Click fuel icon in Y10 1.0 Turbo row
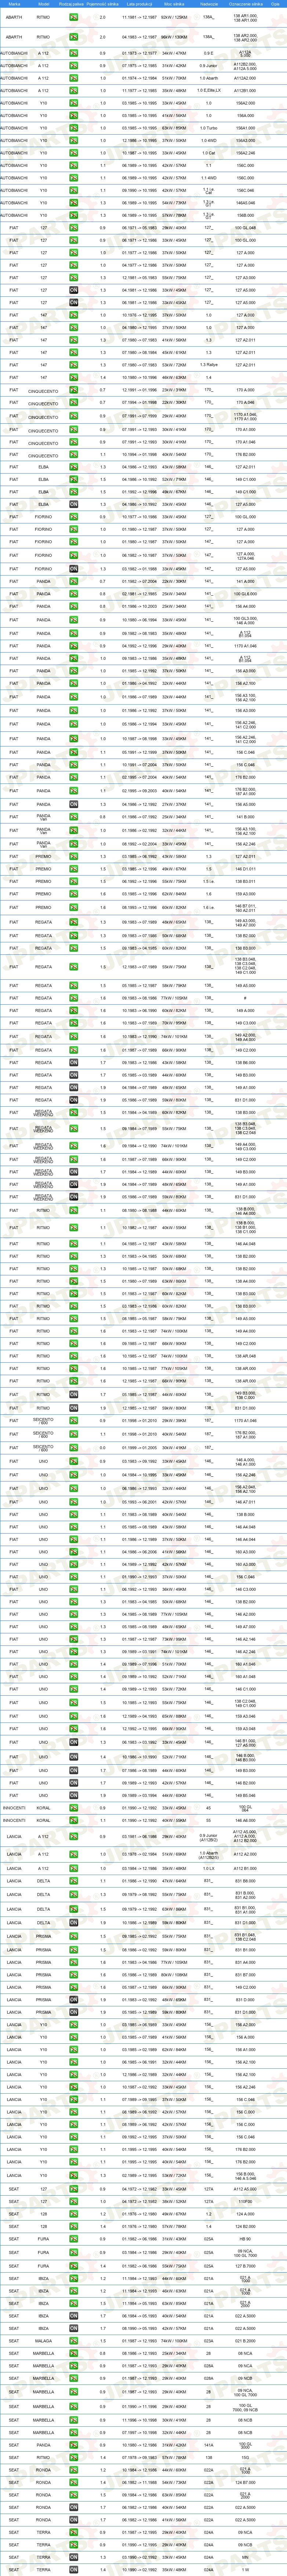Viewport: 287px width, 2576px height. (73, 128)
